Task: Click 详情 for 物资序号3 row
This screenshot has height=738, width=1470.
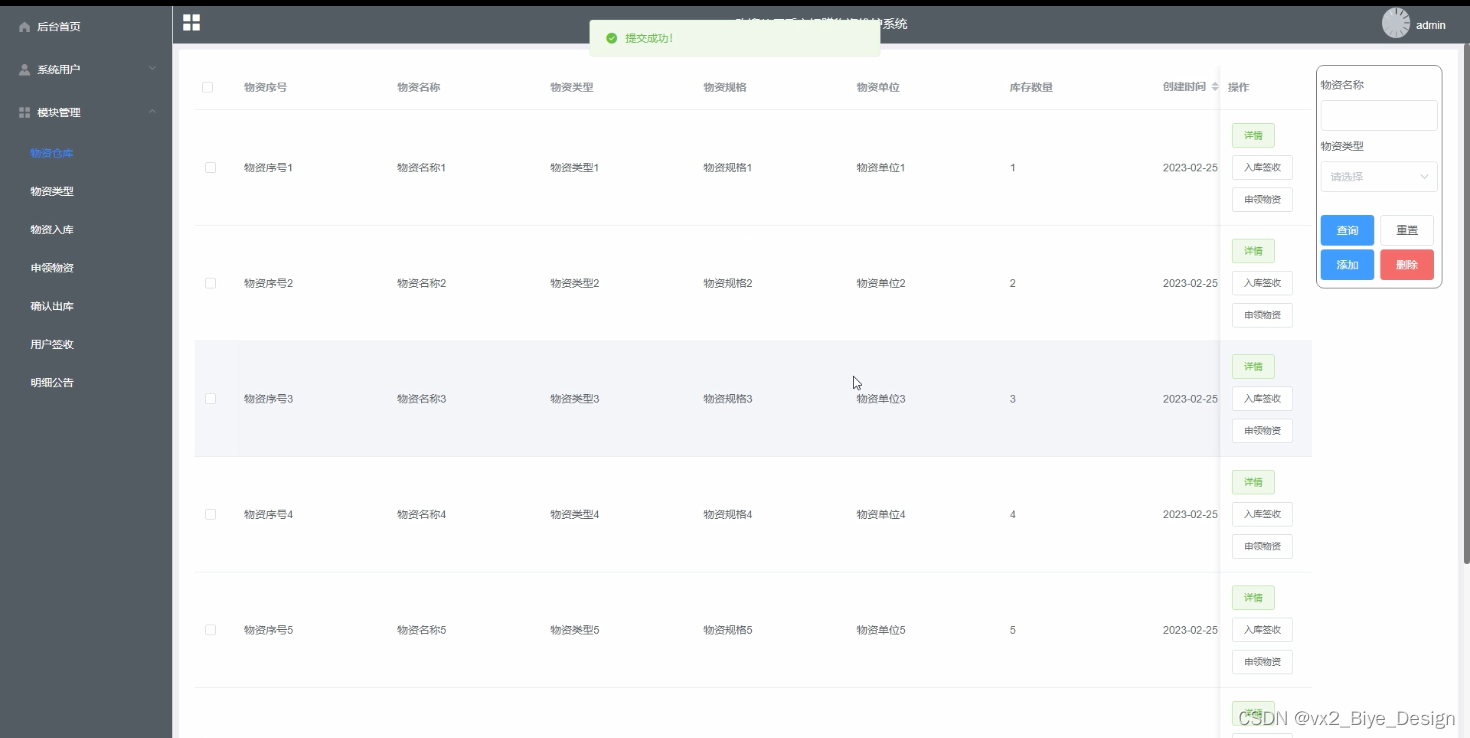Action: tap(1253, 367)
